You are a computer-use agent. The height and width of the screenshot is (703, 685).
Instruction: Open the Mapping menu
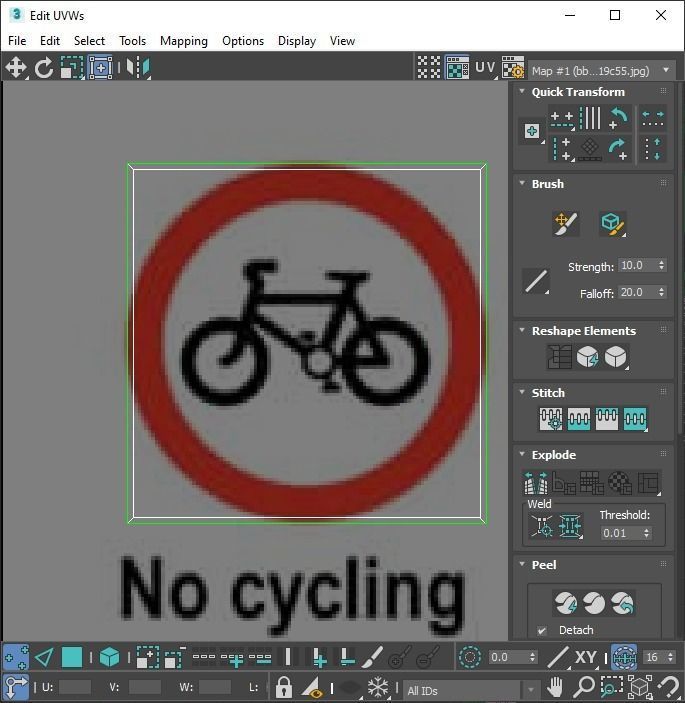[x=184, y=41]
